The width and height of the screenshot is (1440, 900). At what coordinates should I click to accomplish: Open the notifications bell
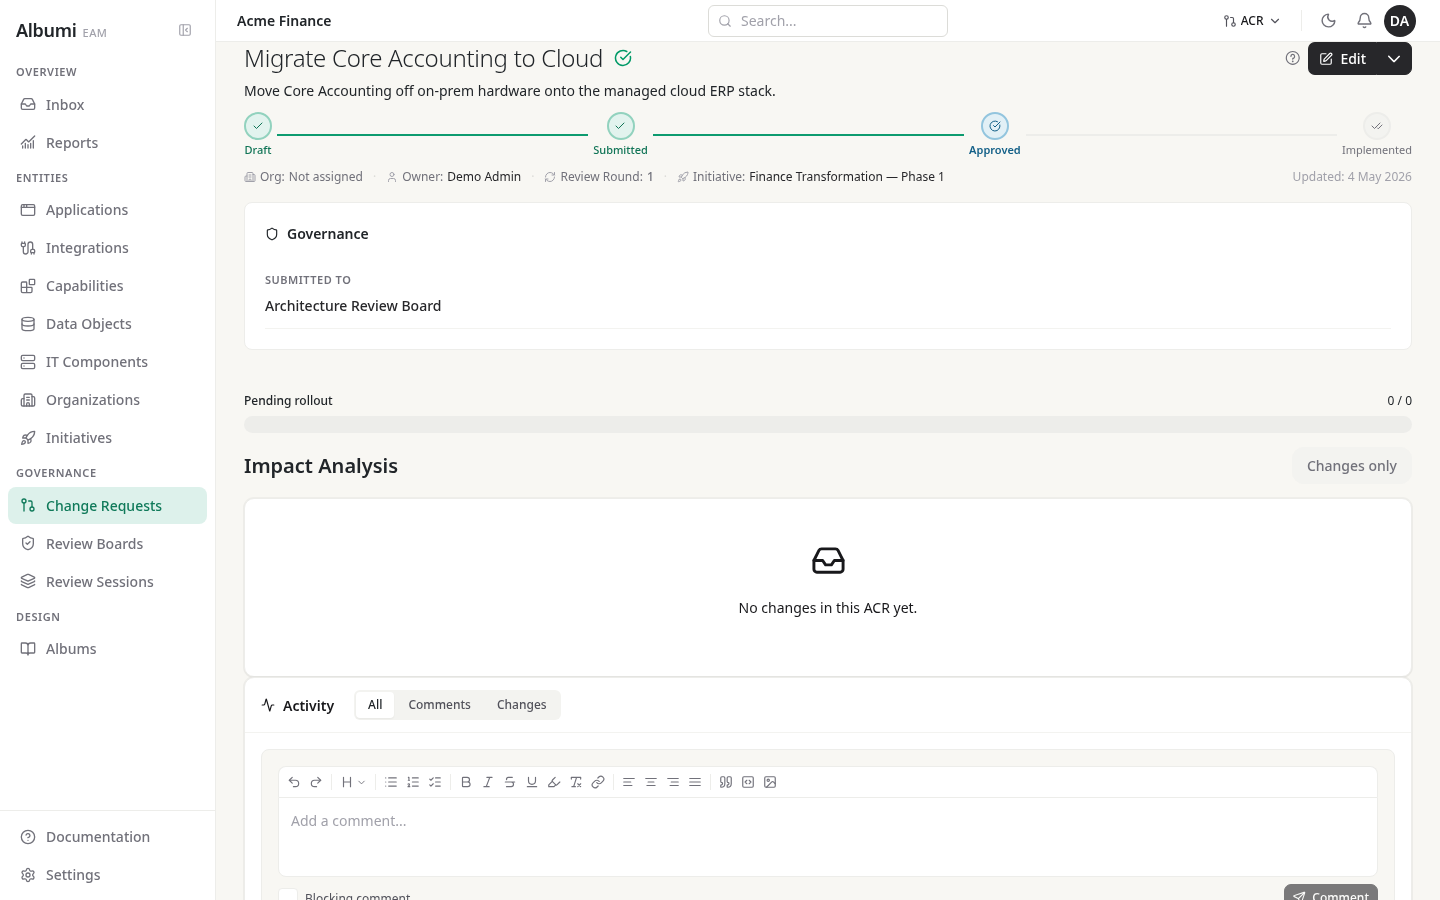[x=1364, y=20]
